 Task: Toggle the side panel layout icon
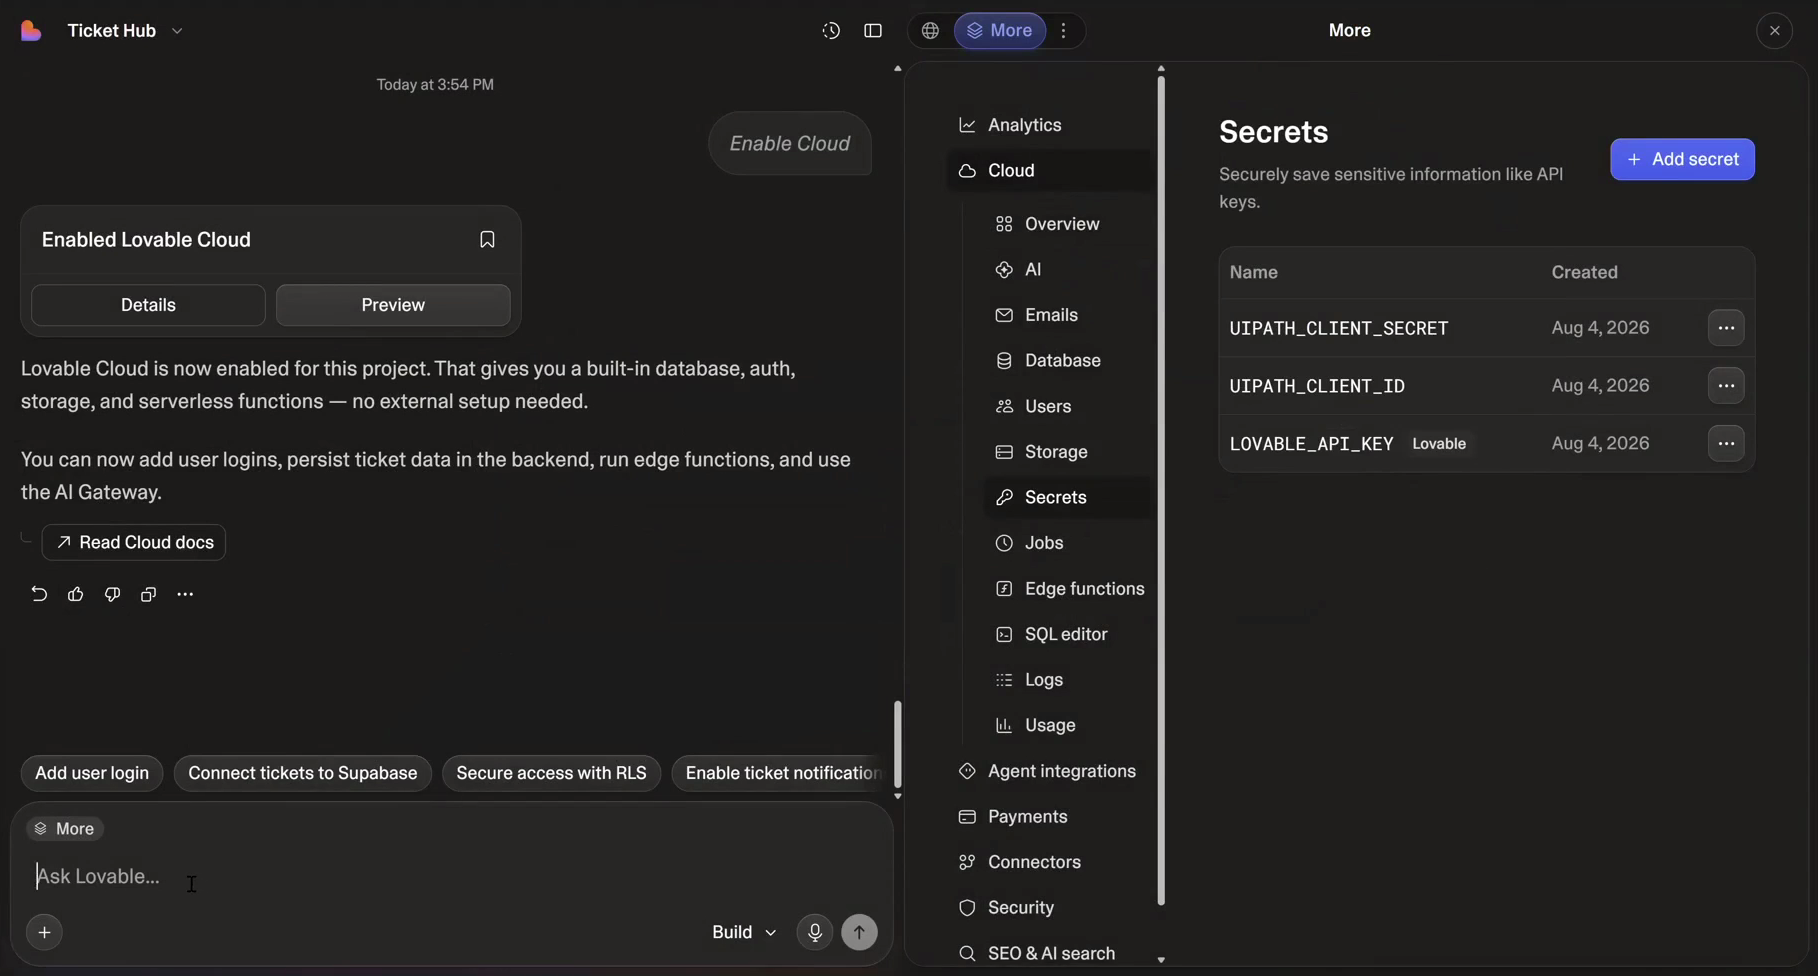coord(873,31)
